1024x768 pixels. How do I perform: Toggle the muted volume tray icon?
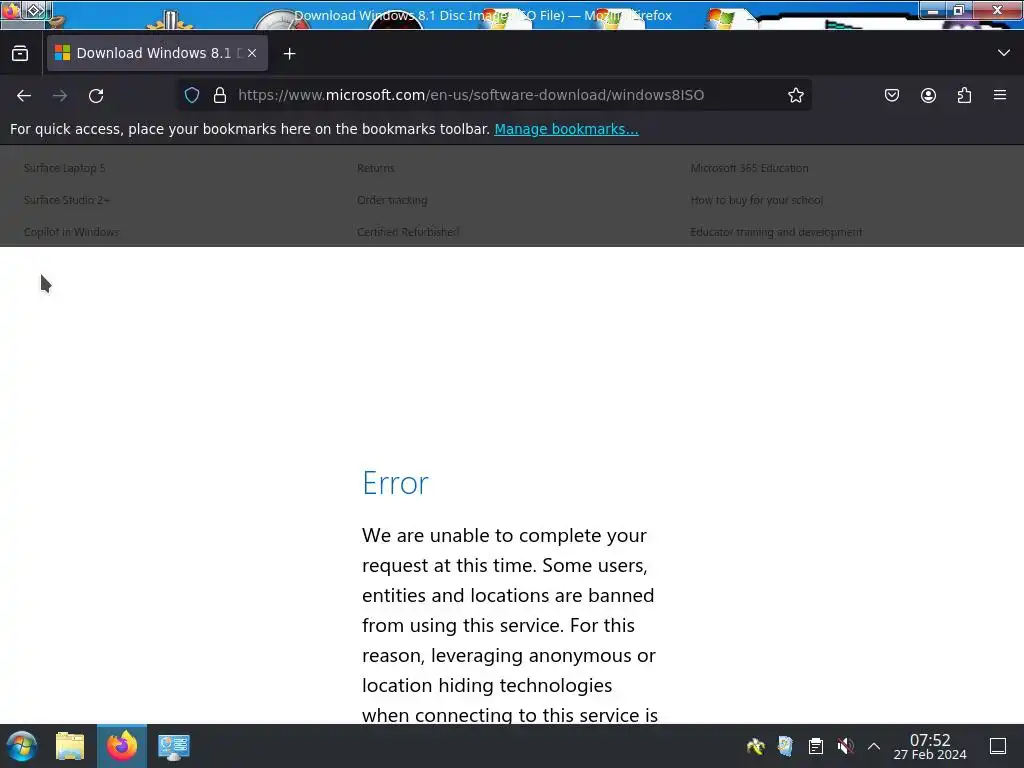[x=845, y=746]
